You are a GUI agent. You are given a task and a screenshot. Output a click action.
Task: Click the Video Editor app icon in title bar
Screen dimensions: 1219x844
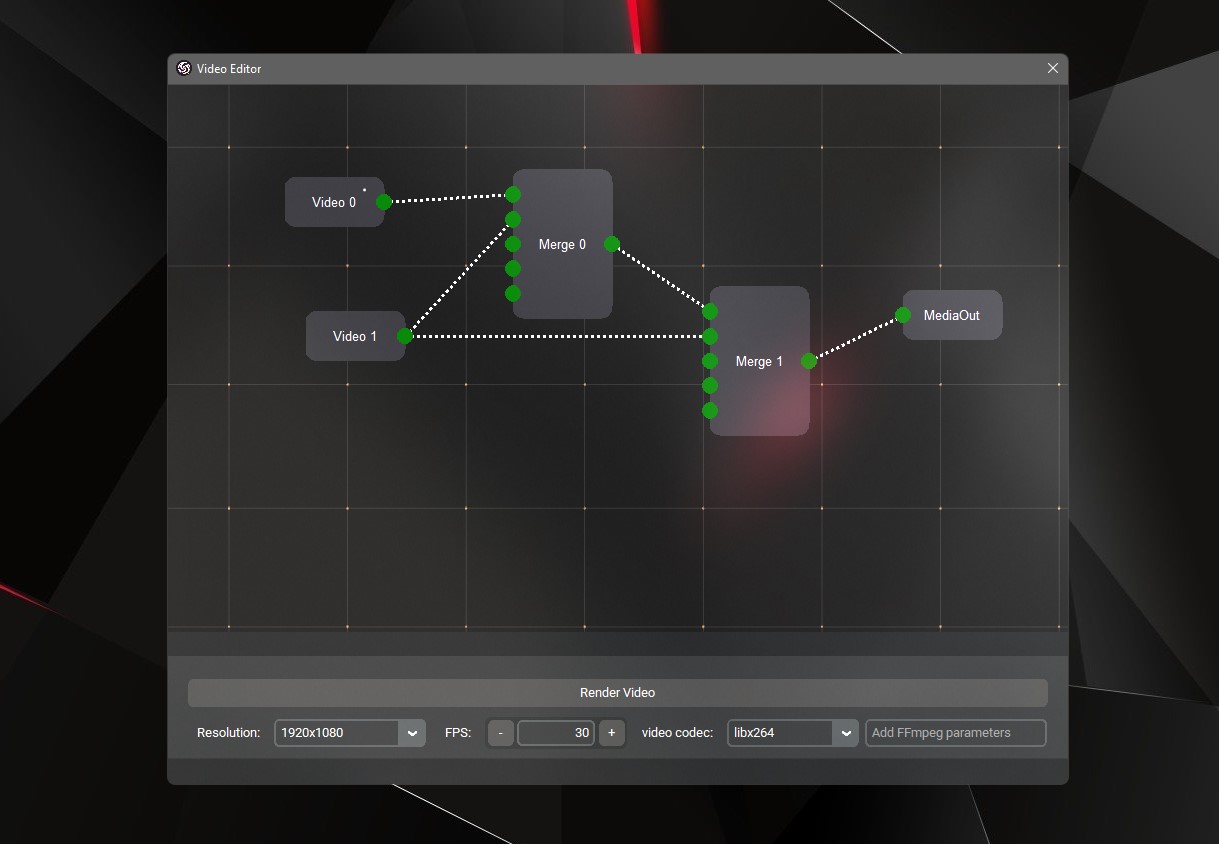184,68
